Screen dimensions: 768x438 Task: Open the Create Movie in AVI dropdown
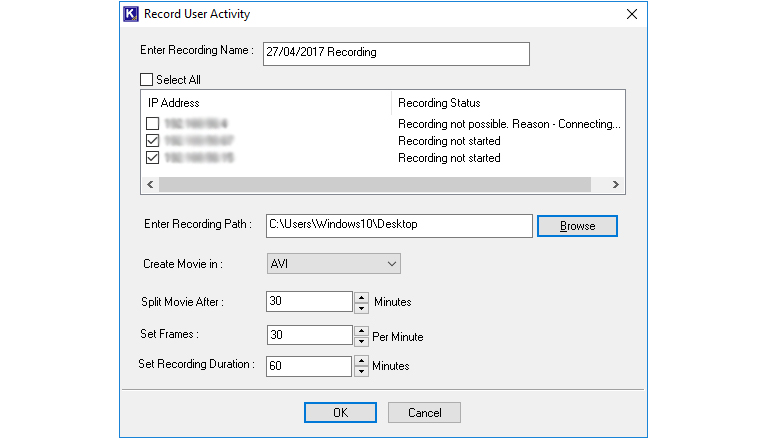coord(334,264)
